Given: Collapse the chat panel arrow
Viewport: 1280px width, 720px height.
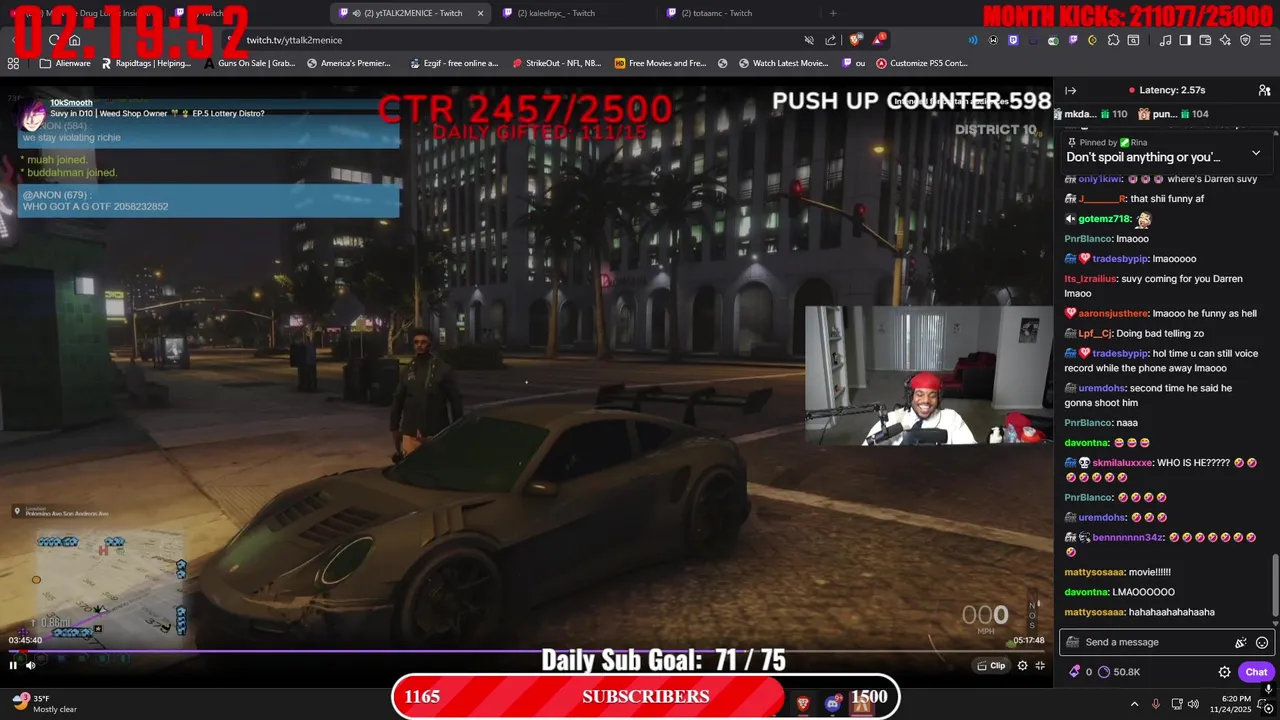Looking at the screenshot, I should point(1071,90).
